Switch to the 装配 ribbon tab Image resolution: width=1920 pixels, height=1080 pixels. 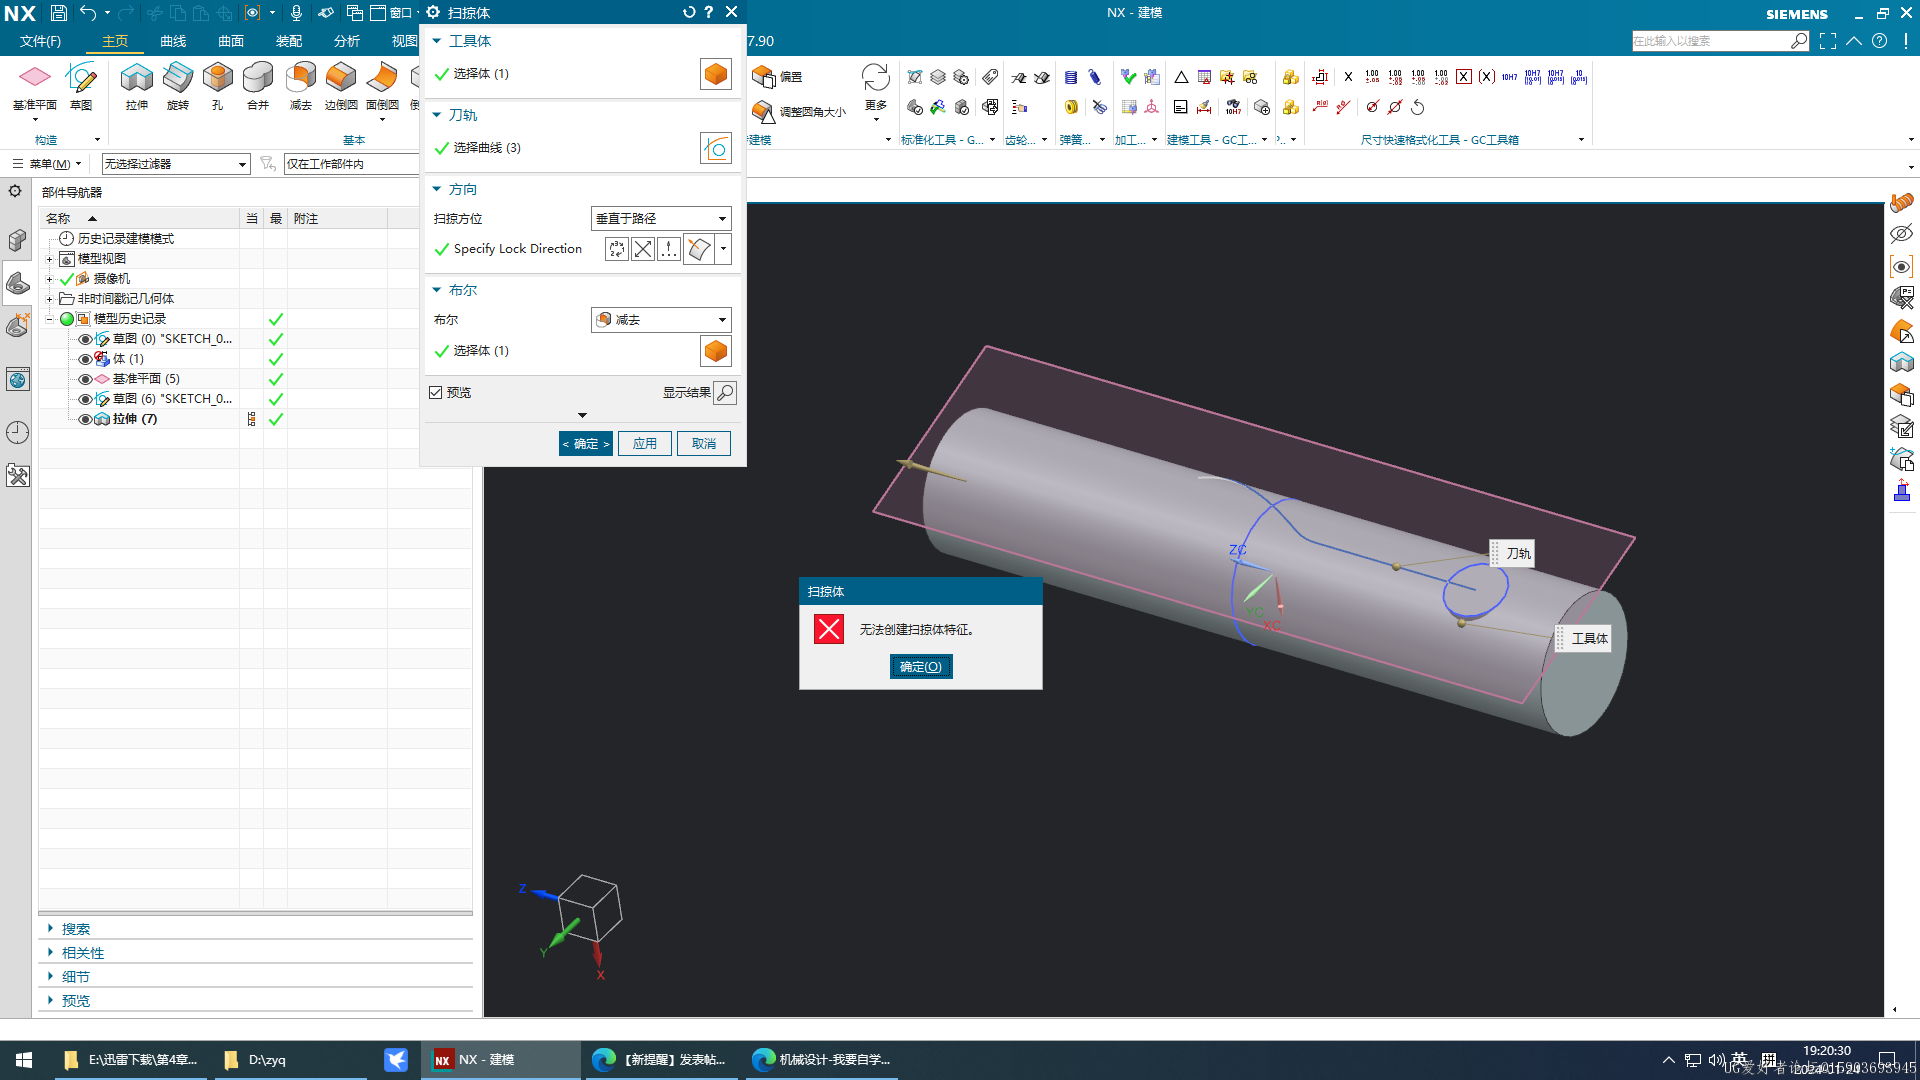click(x=289, y=41)
